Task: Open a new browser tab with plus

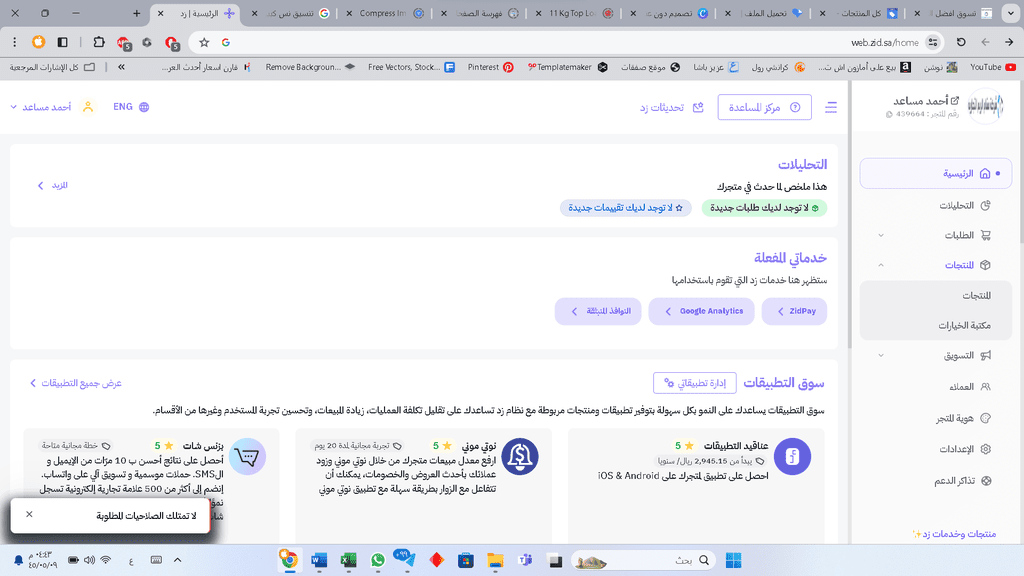Action: (x=136, y=13)
